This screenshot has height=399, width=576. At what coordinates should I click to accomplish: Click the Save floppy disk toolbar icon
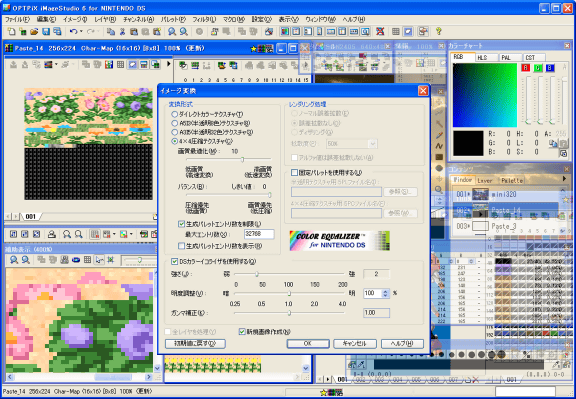coord(46,32)
